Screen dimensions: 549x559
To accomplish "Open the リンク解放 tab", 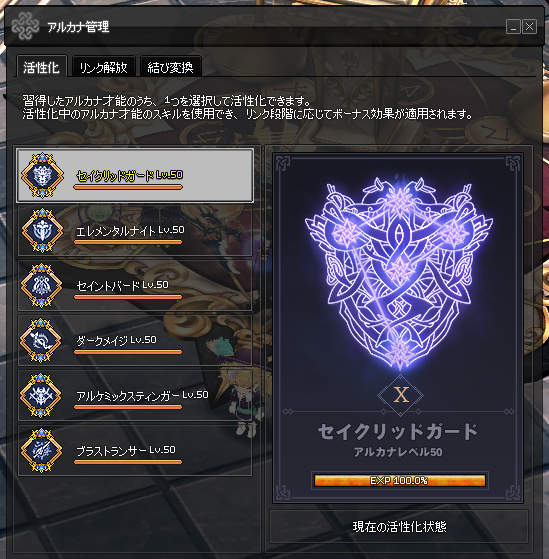I will click(x=103, y=67).
